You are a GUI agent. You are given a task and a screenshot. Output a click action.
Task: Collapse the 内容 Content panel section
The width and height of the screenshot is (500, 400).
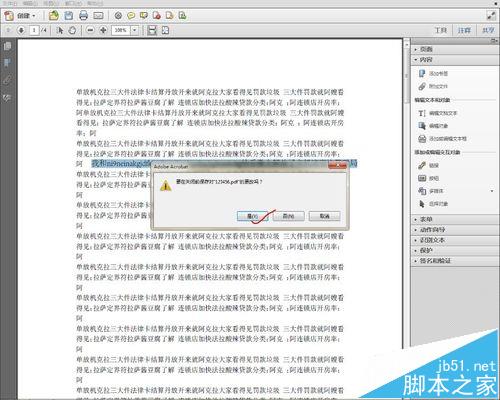coord(455,60)
